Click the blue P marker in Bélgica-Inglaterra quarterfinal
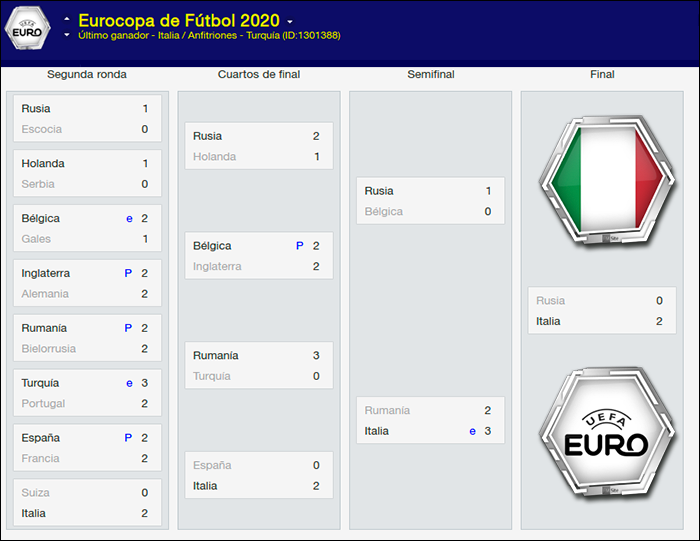Image resolution: width=700 pixels, height=541 pixels. pyautogui.click(x=300, y=246)
